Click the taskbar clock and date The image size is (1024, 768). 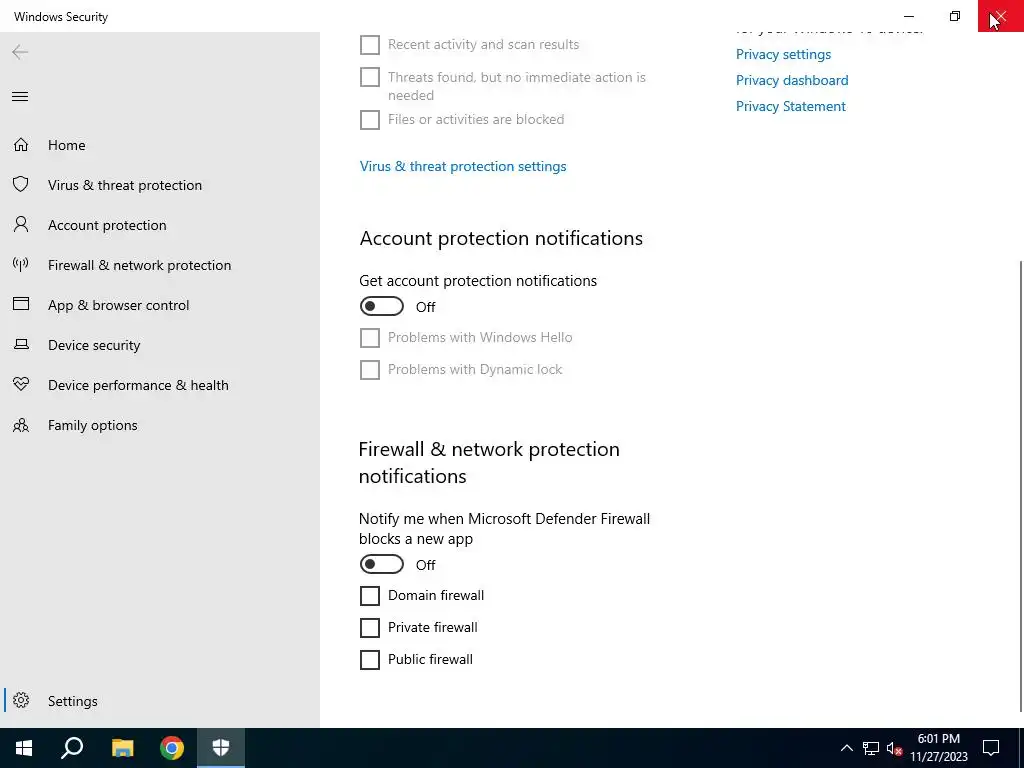[939, 748]
